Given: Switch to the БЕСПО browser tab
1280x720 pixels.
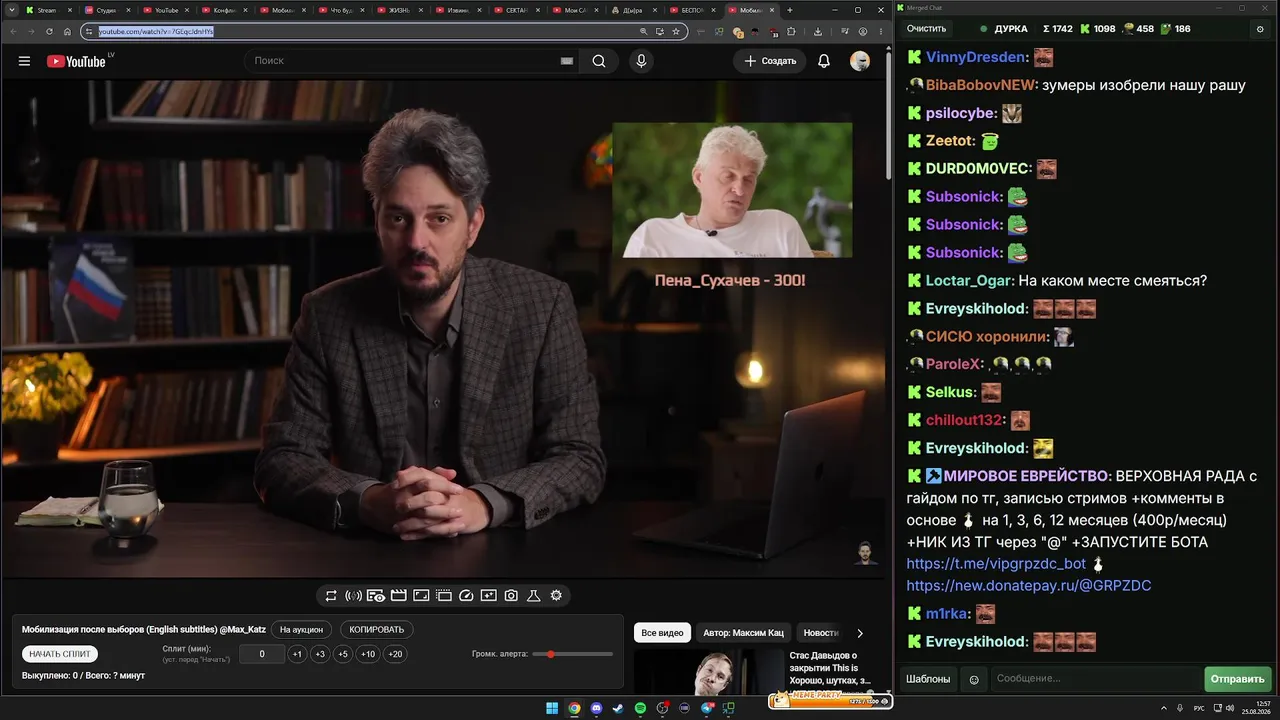Looking at the screenshot, I should point(692,10).
